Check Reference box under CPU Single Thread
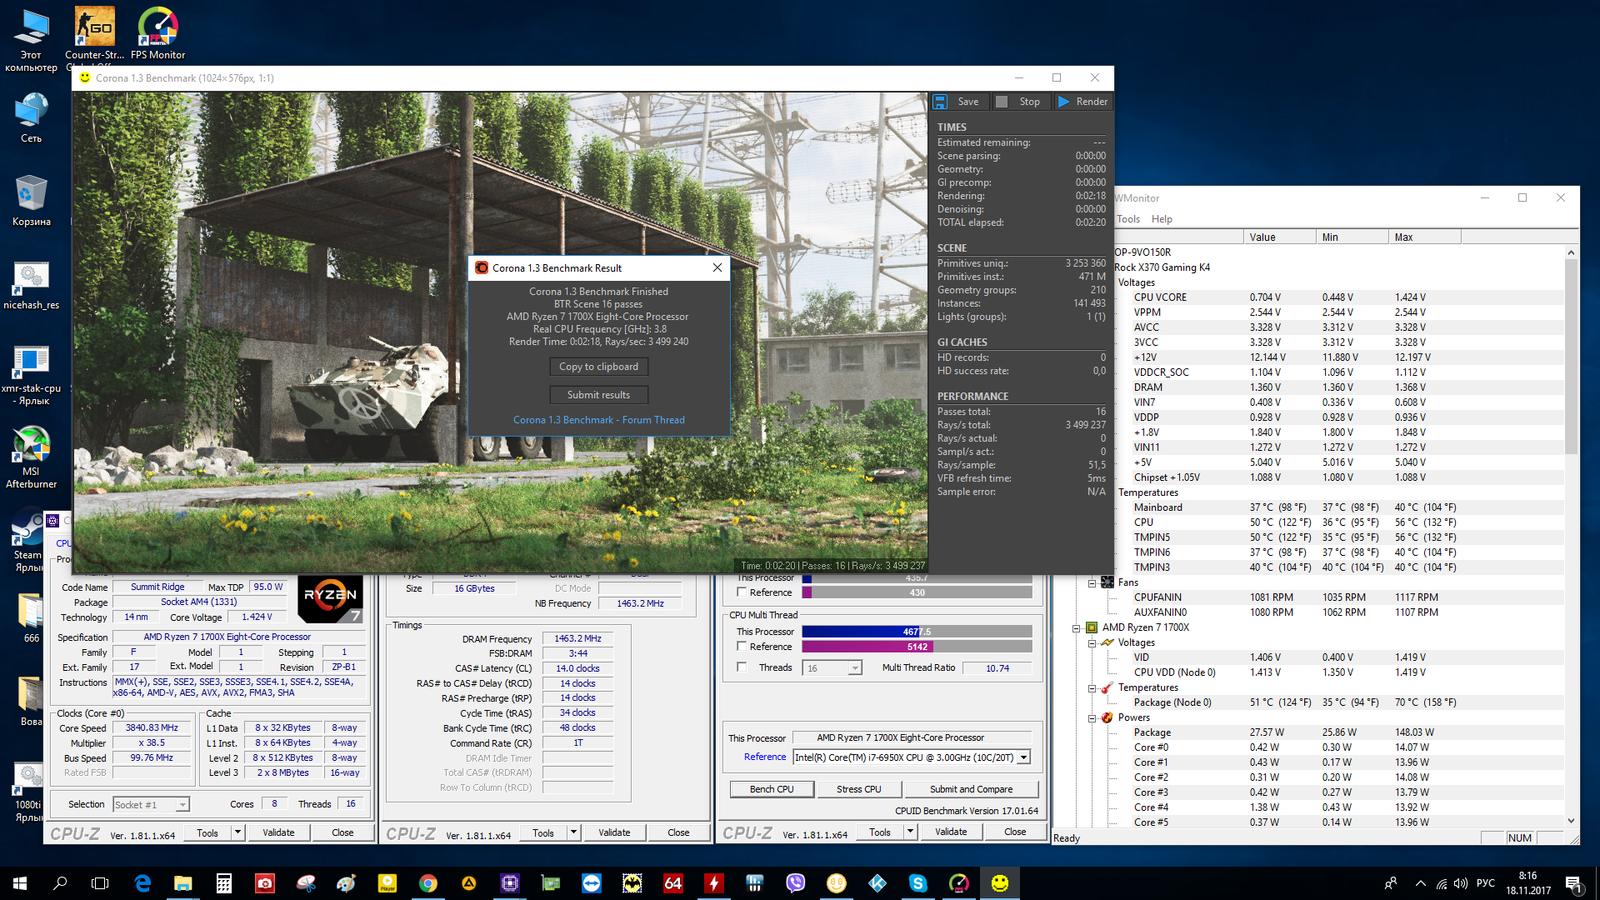 click(742, 592)
